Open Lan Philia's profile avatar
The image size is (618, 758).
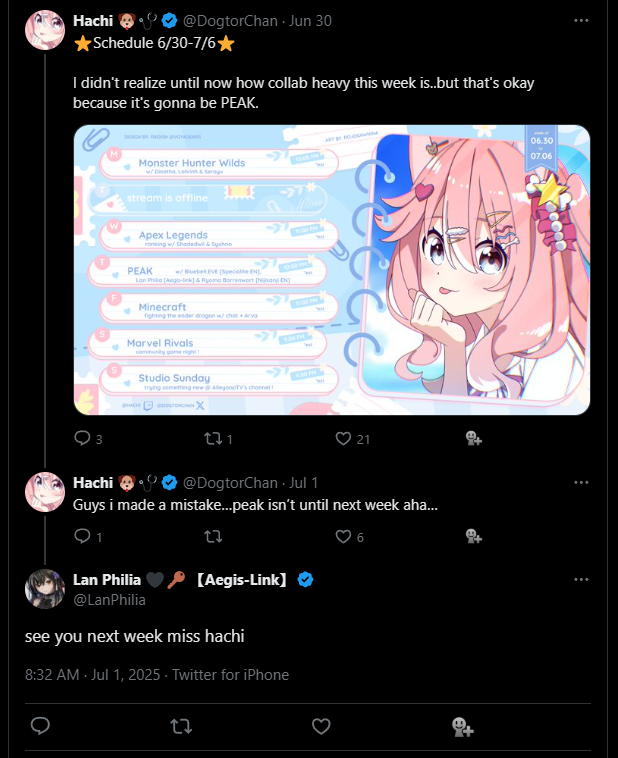(45, 588)
